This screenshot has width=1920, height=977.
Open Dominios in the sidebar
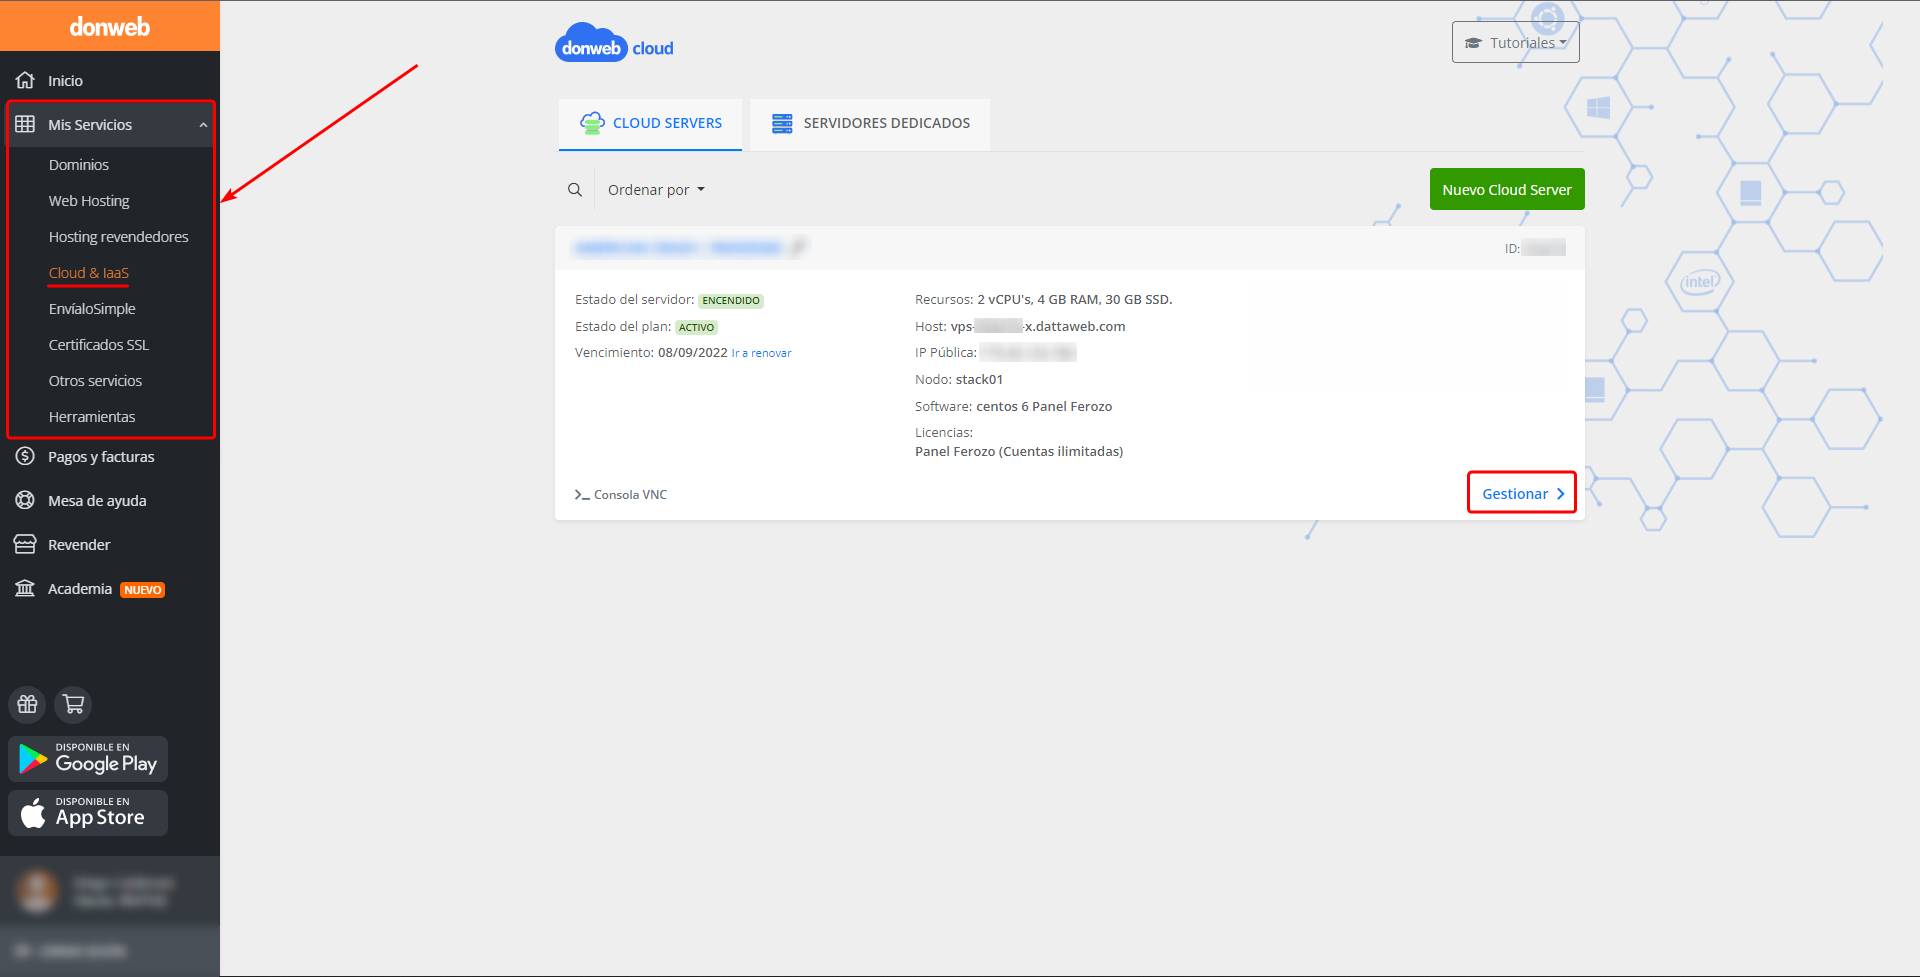pos(79,165)
